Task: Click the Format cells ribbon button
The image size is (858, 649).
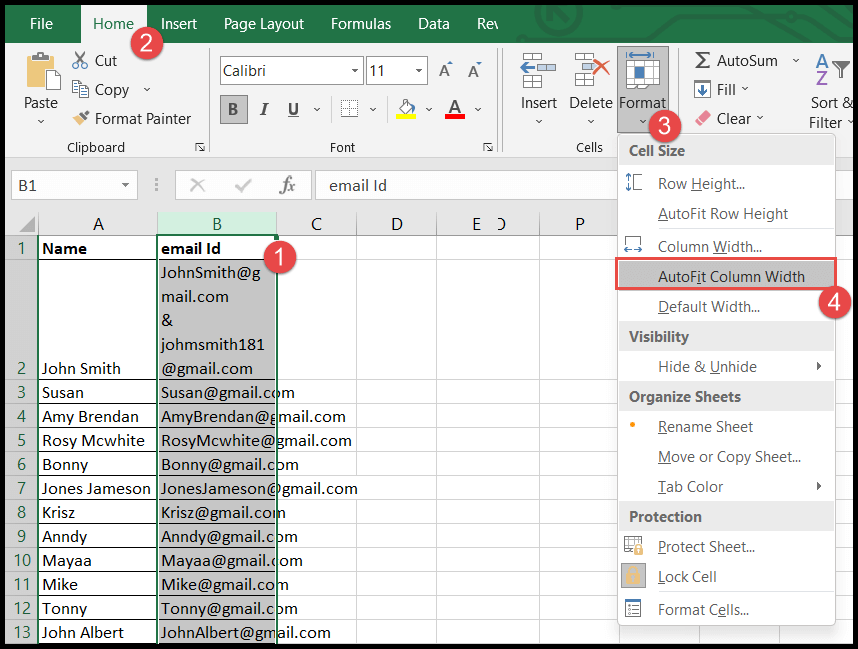Action: 642,89
